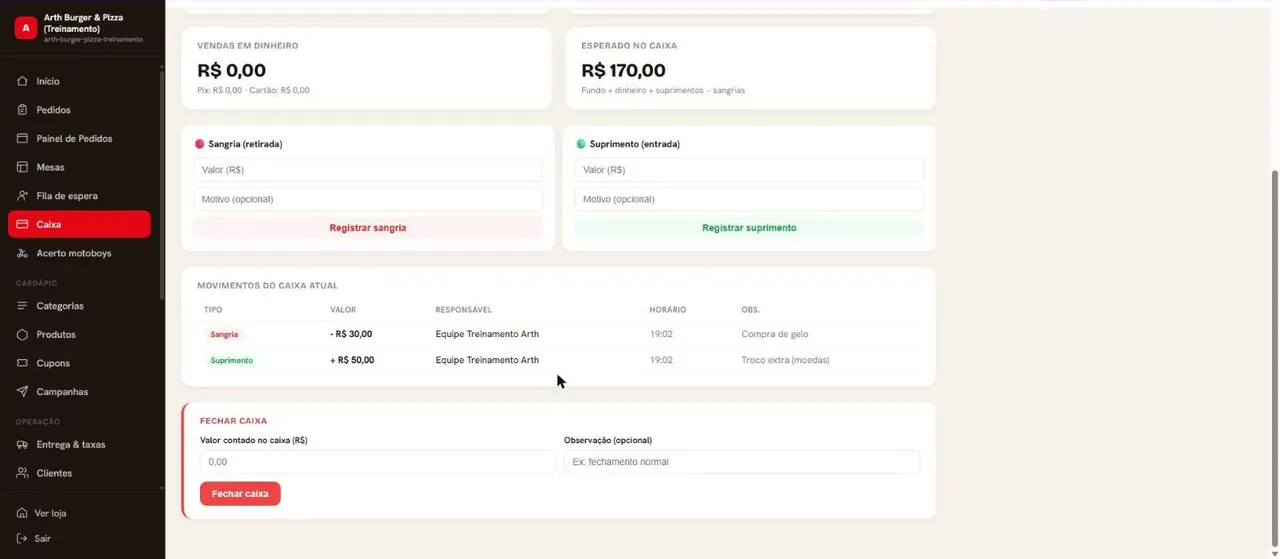The width and height of the screenshot is (1280, 559).
Task: Click Sair to log out
Action: point(42,538)
